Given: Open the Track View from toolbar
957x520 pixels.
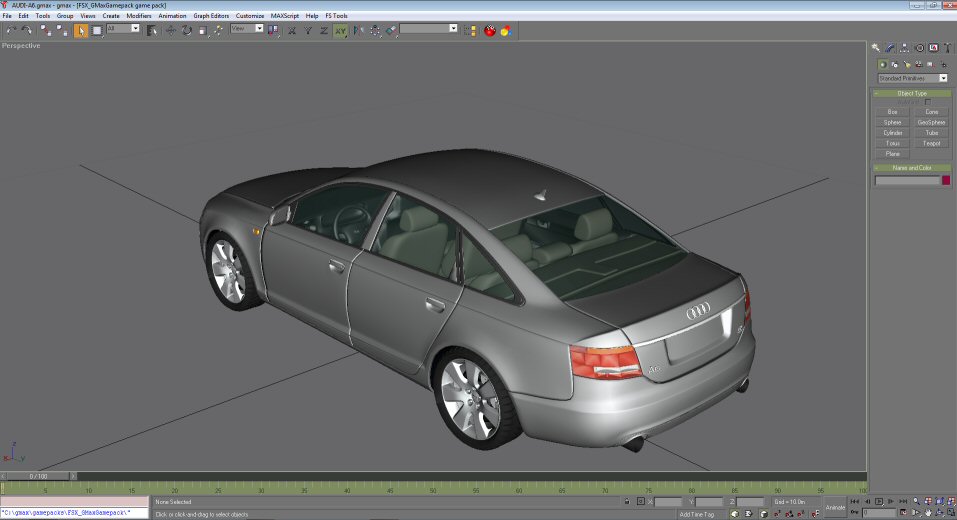Looking at the screenshot, I should coord(470,31).
